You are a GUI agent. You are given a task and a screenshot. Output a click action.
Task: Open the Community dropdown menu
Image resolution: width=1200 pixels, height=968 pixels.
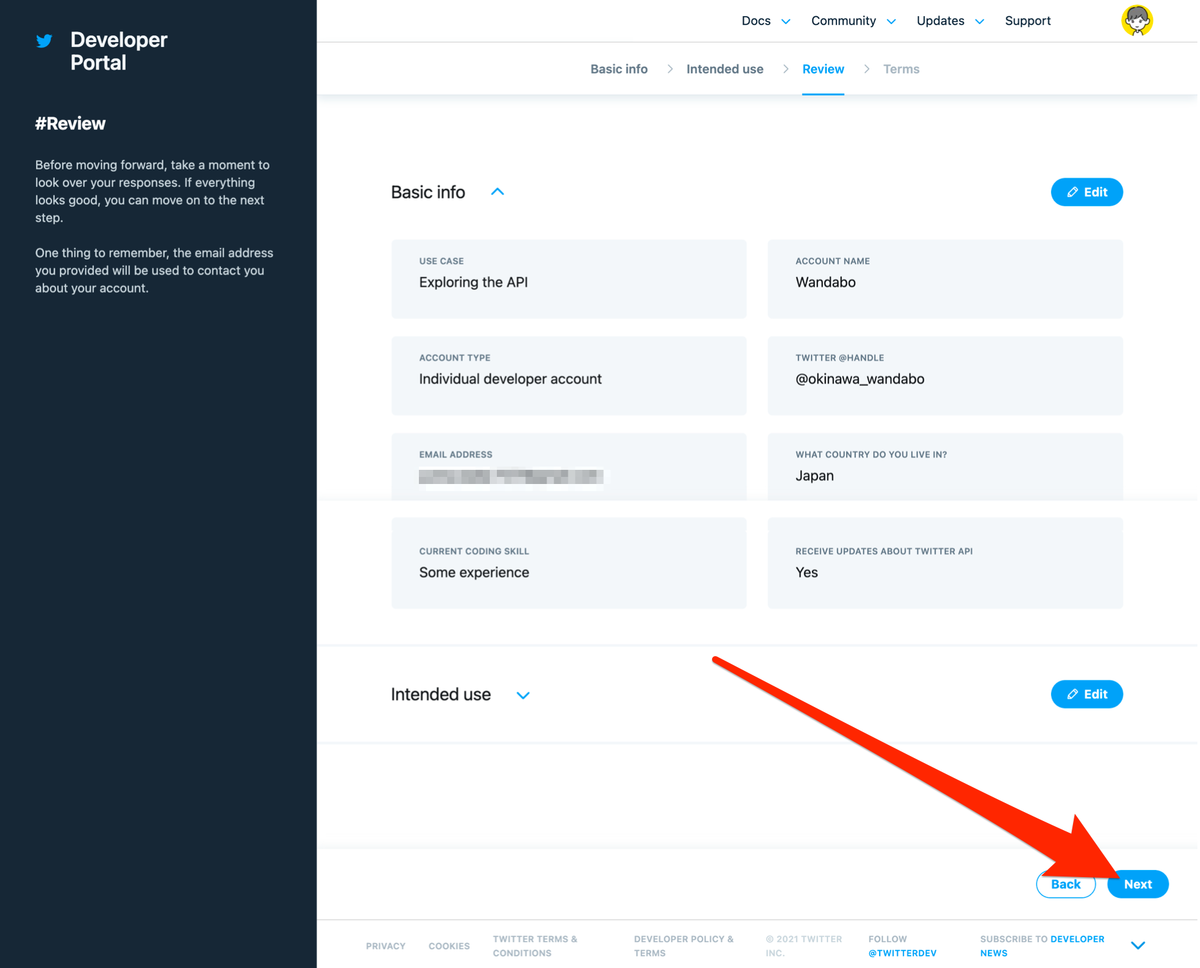[853, 21]
